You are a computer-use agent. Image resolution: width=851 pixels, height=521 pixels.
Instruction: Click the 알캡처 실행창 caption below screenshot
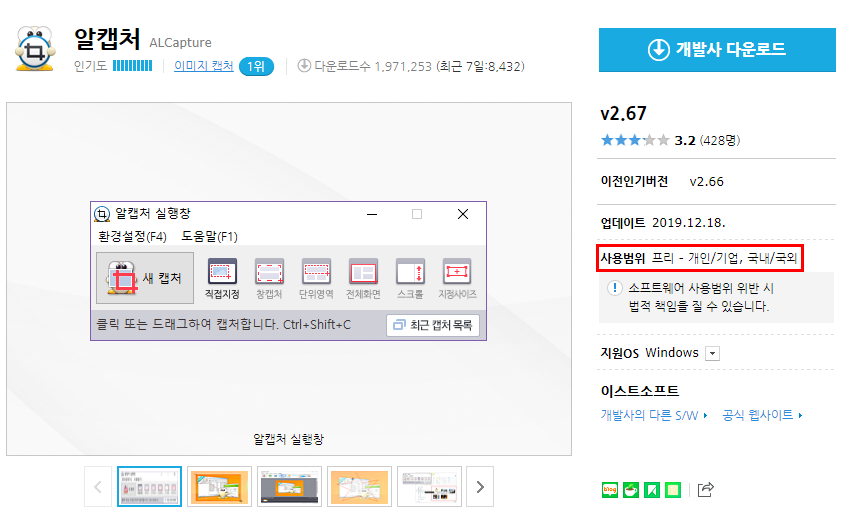[x=288, y=439]
